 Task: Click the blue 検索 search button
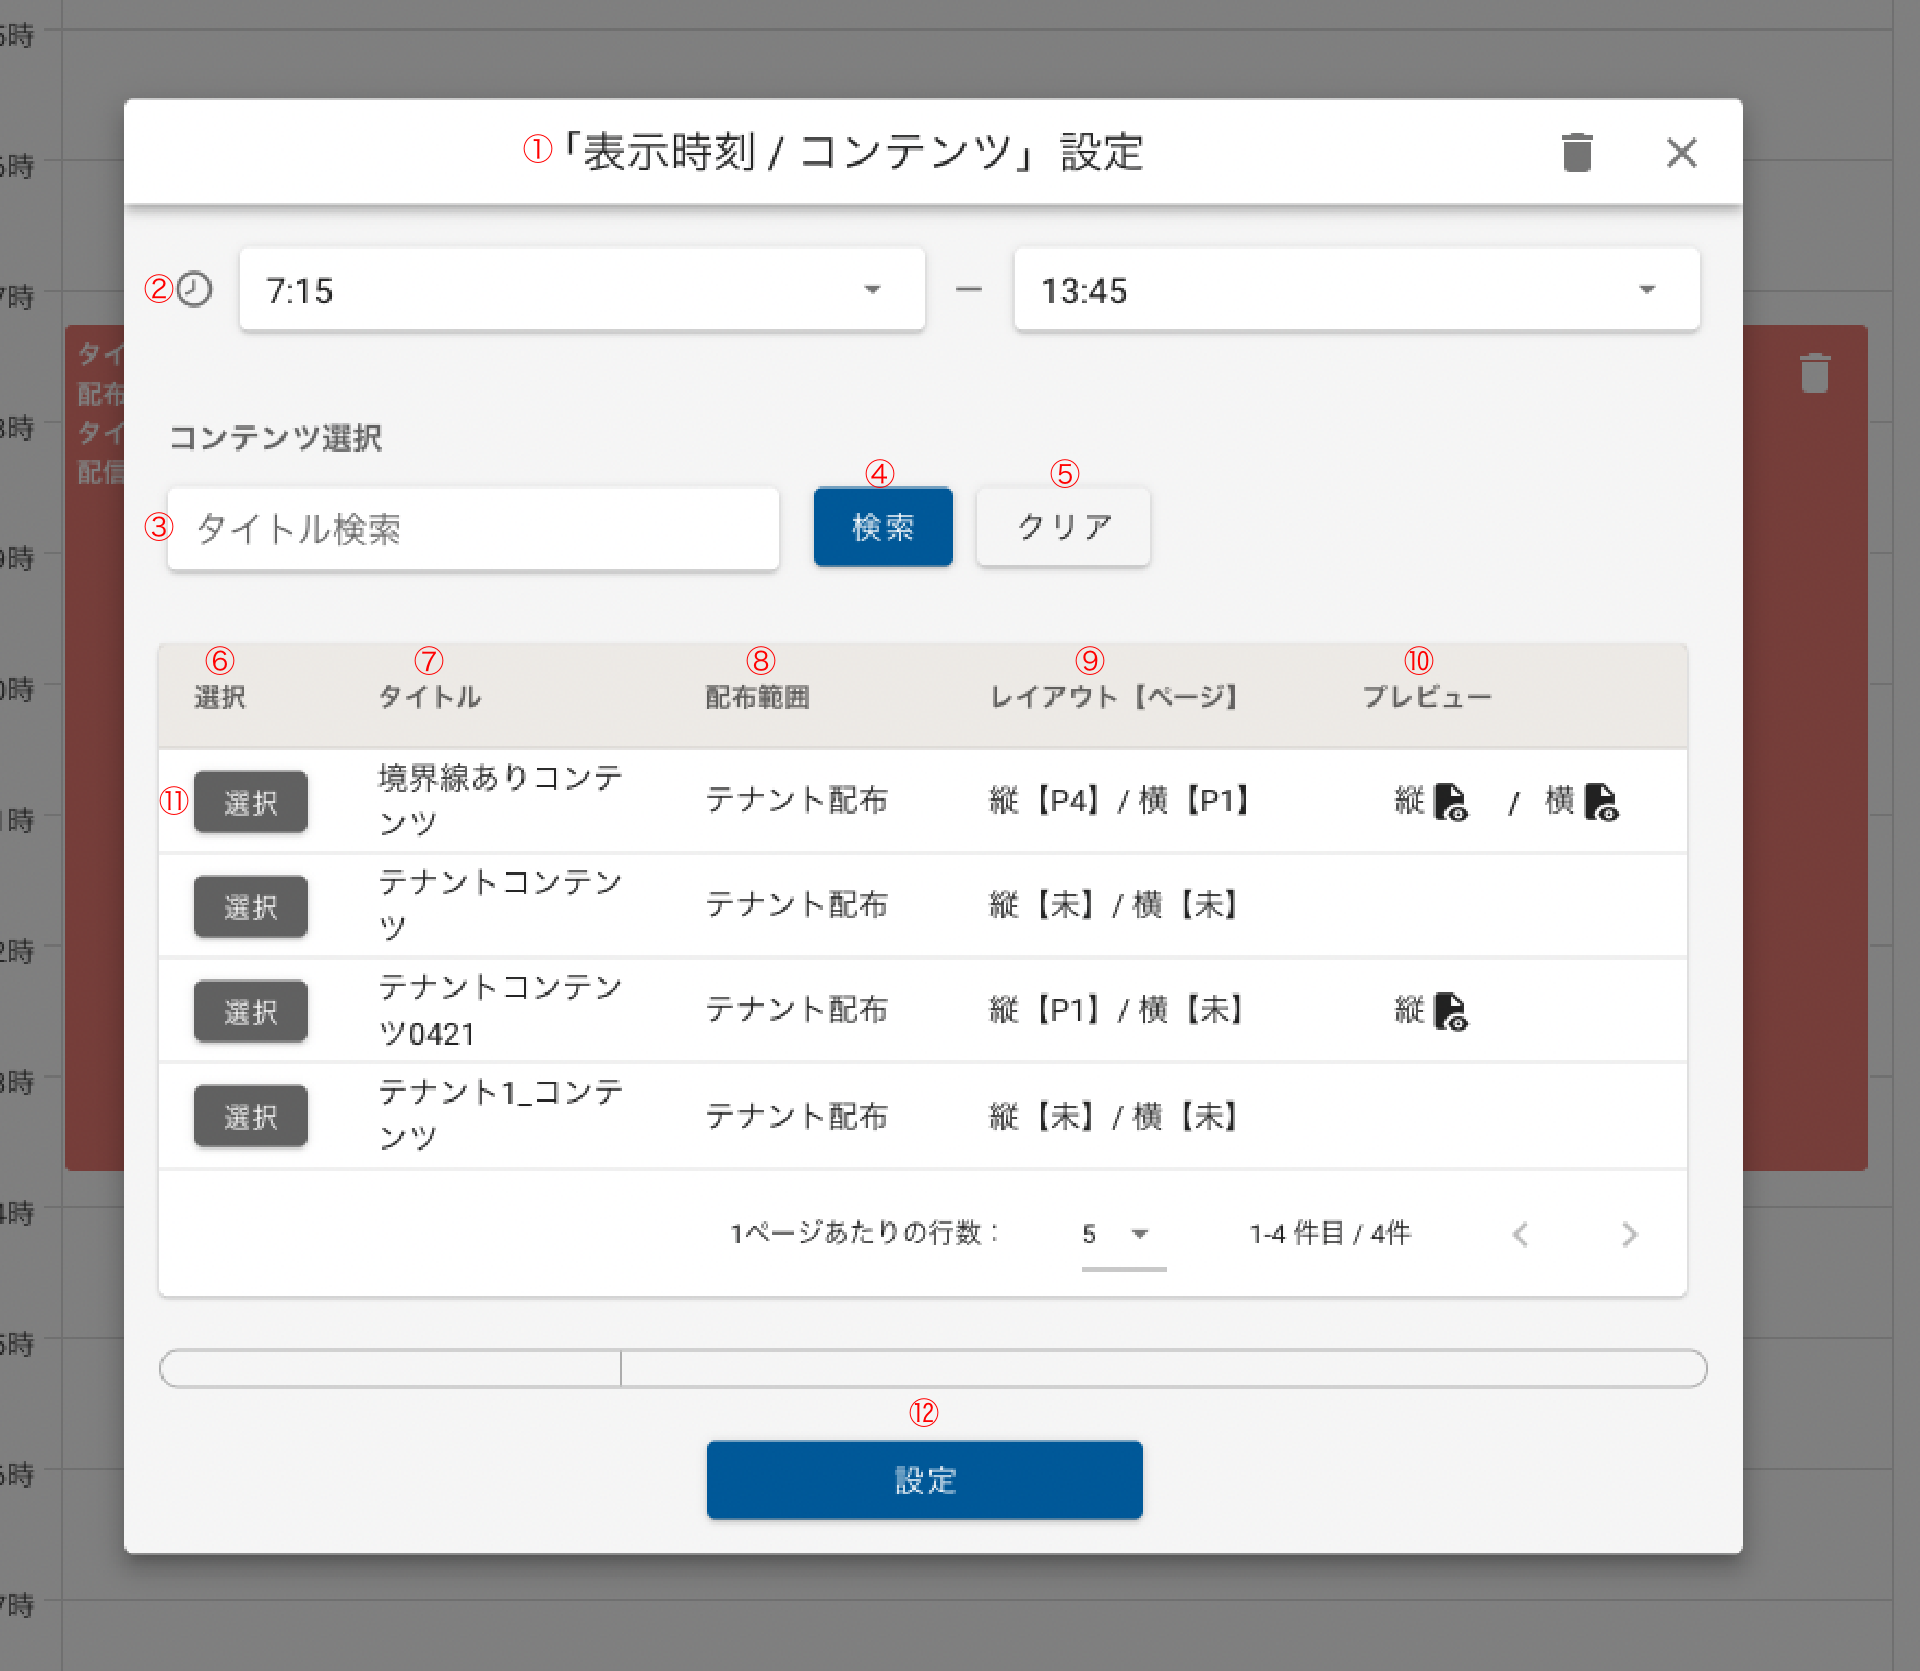point(882,527)
